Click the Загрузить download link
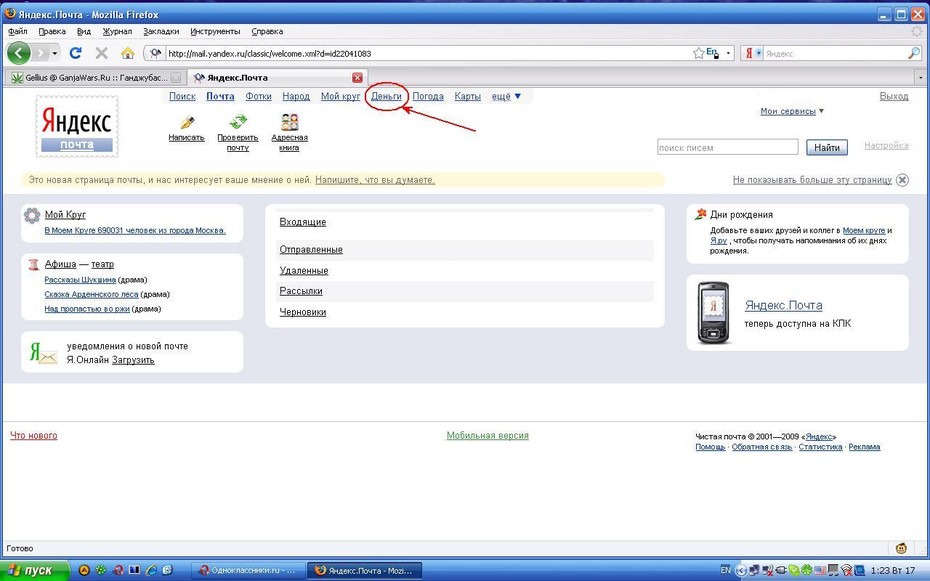Screen dimensions: 930x581 [x=133, y=360]
